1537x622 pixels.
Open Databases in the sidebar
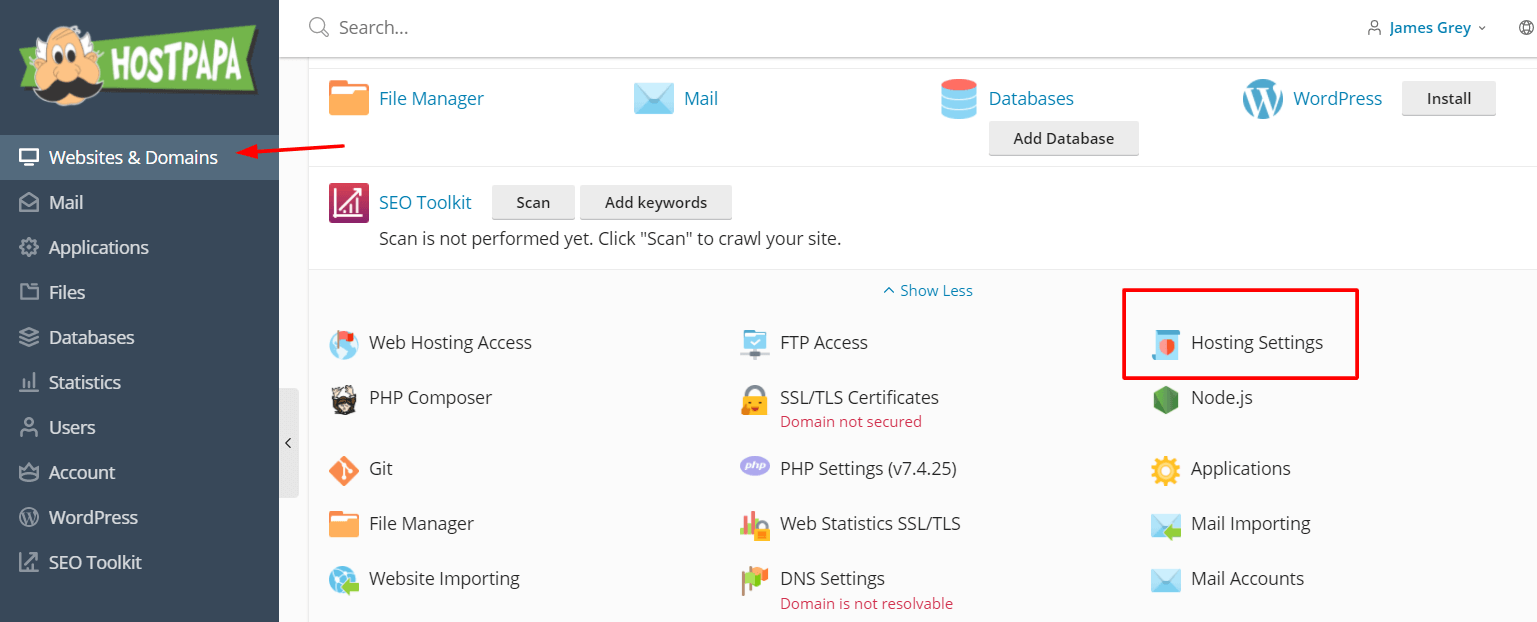139,337
